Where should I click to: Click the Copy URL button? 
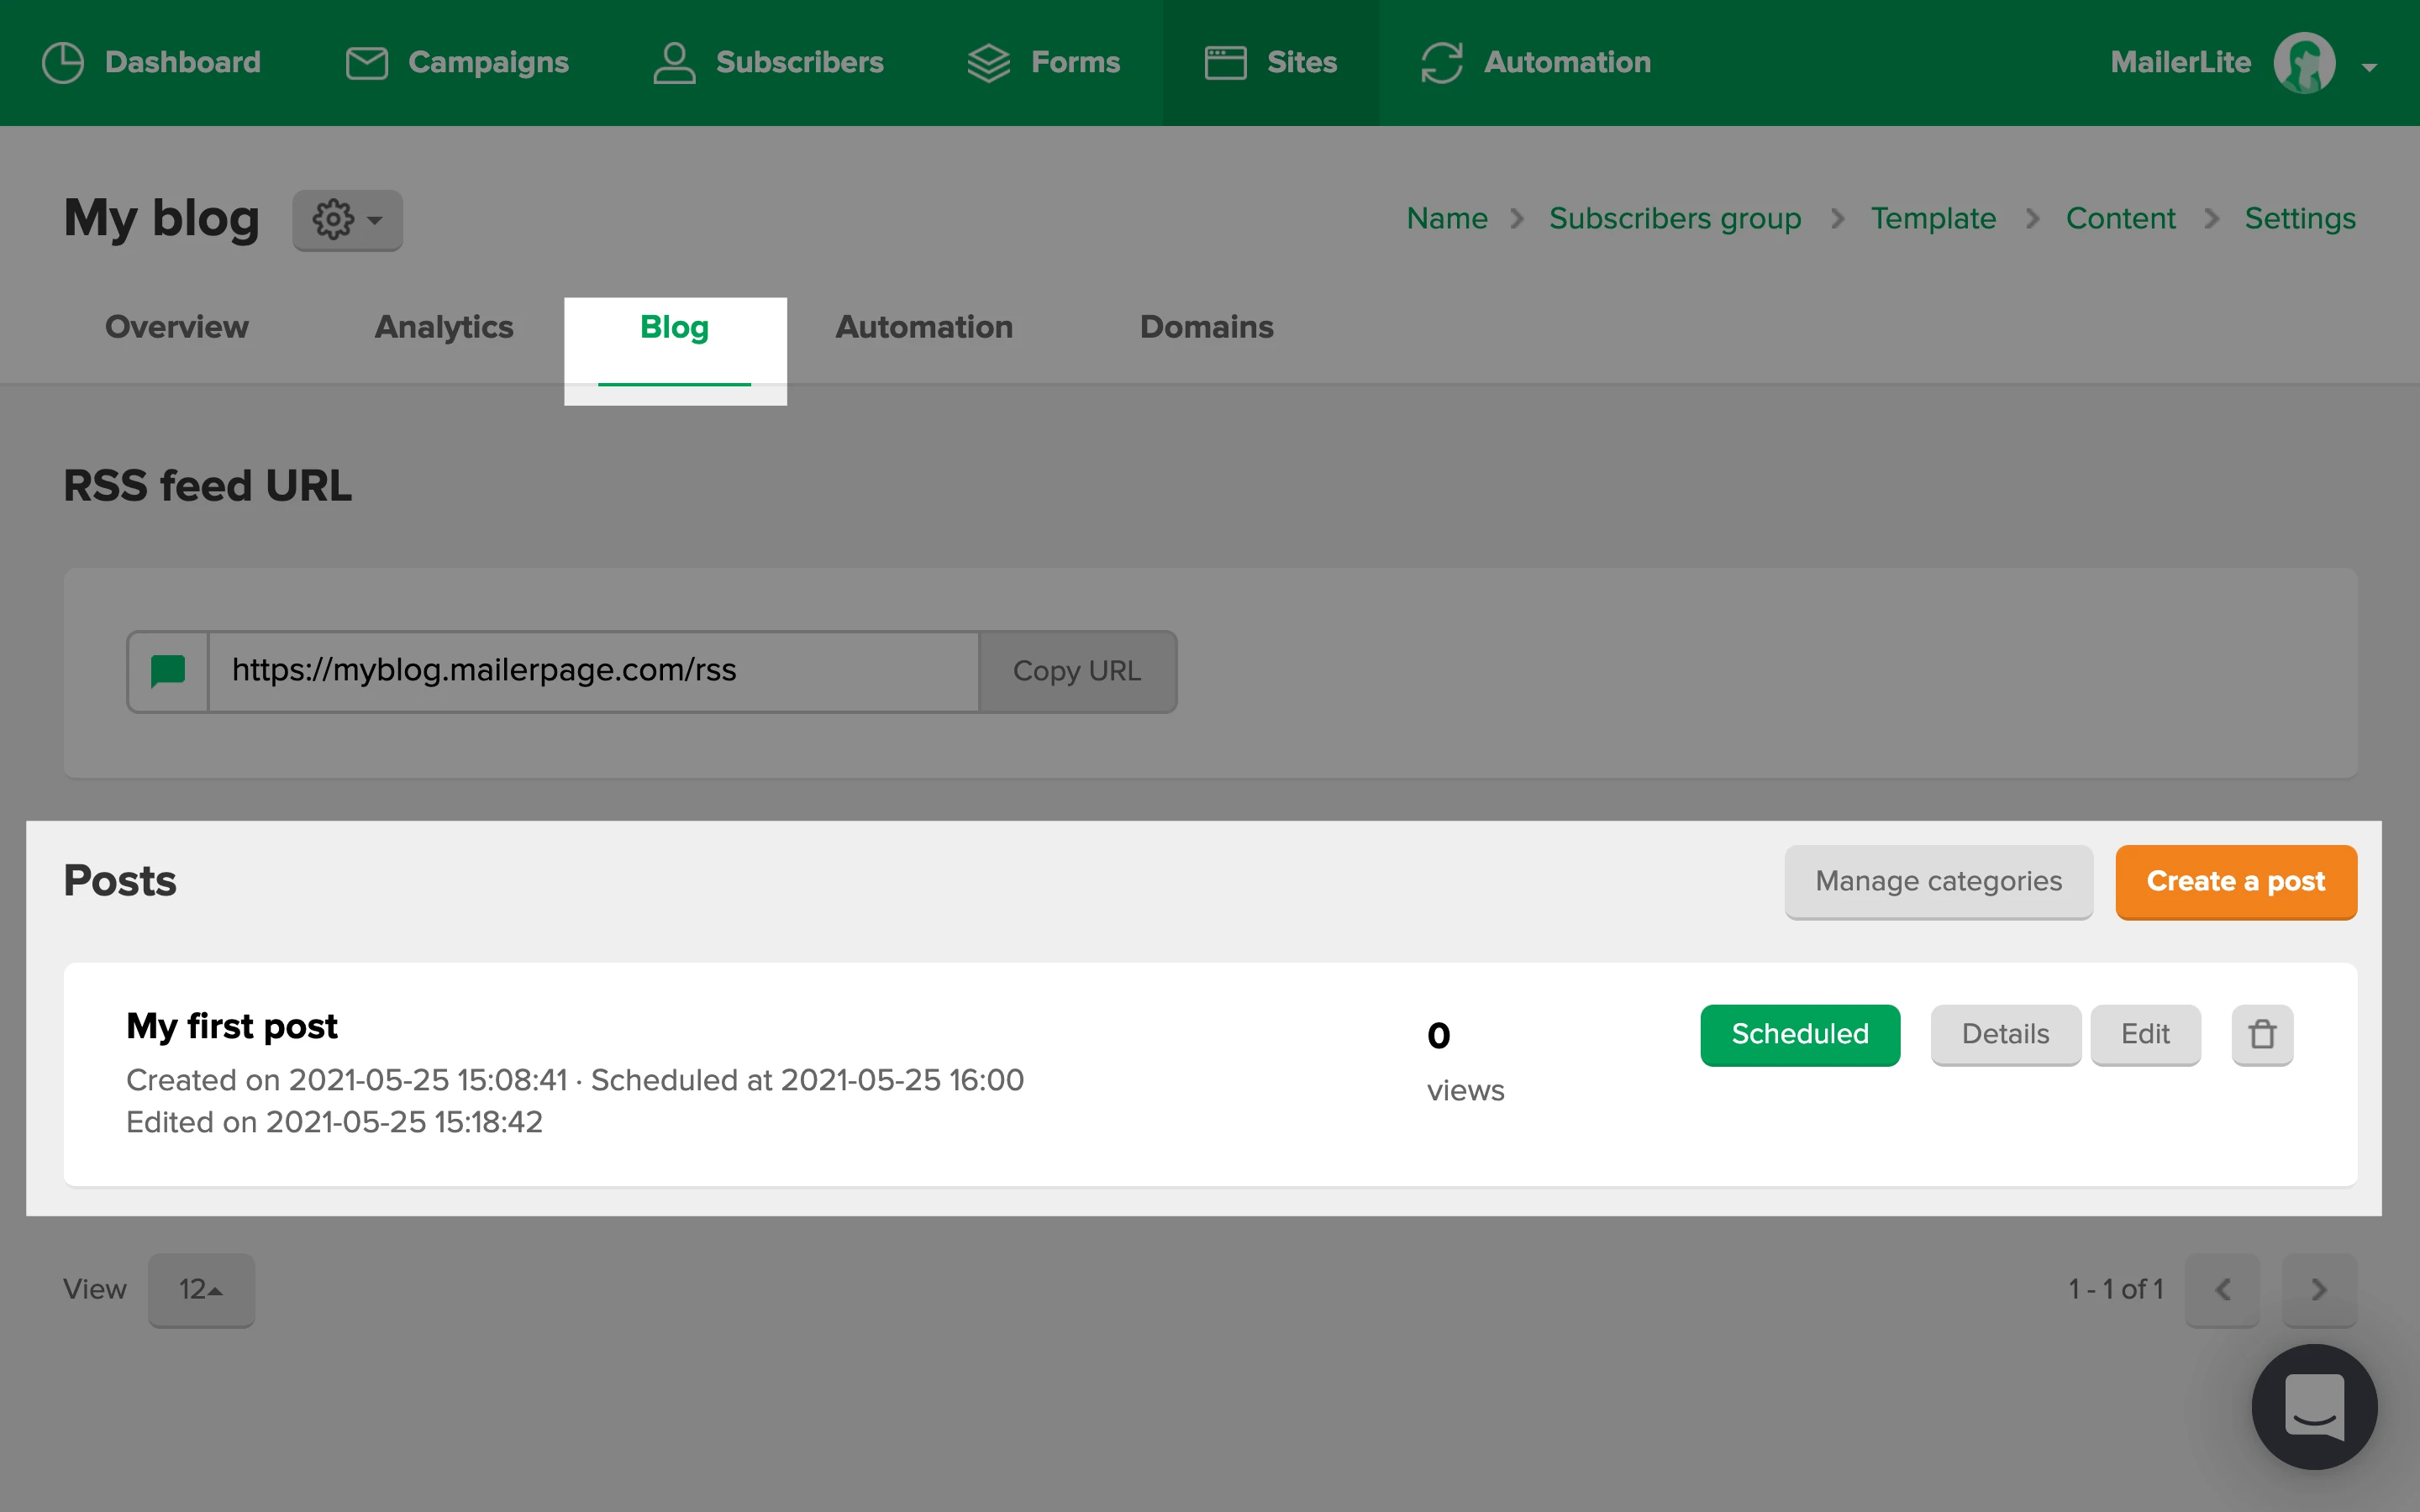(x=1077, y=671)
